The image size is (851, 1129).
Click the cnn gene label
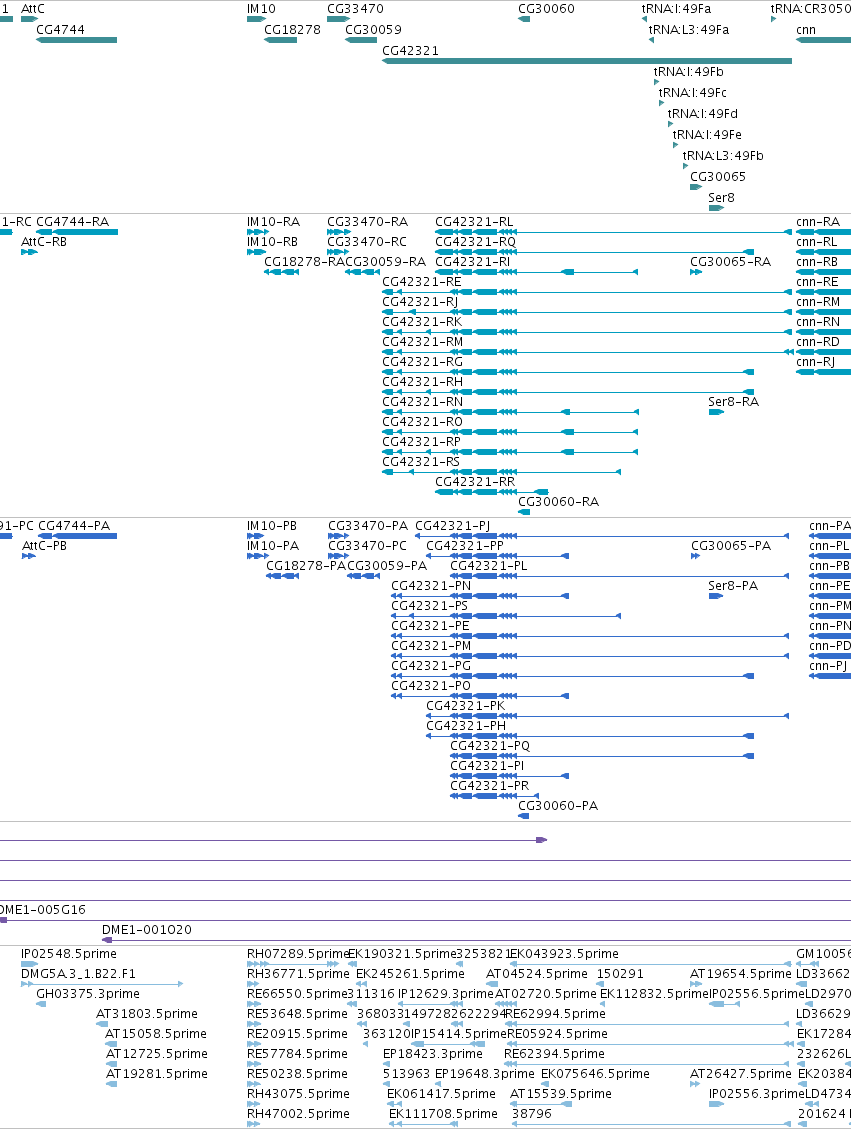[x=806, y=30]
